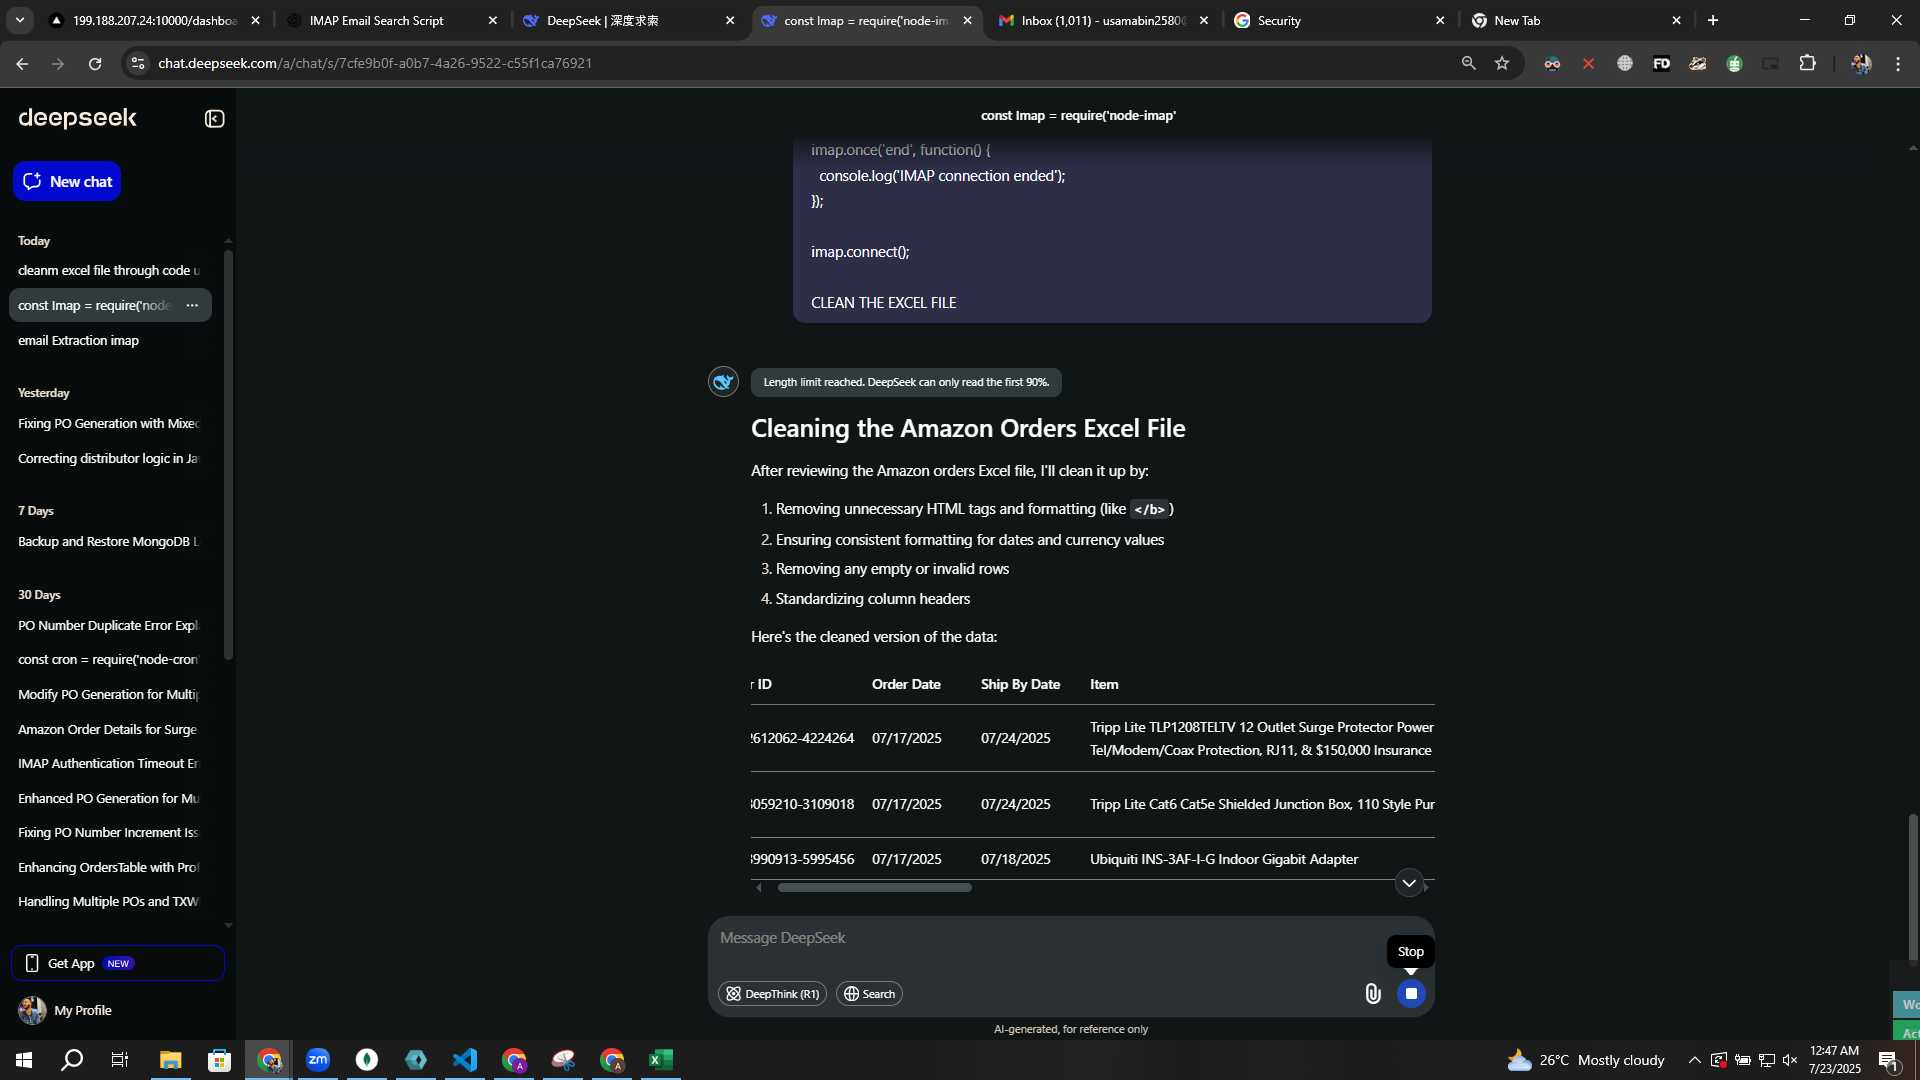Switch to the New Tab tab
Viewport: 1920px width, 1080px height.
(x=1576, y=20)
